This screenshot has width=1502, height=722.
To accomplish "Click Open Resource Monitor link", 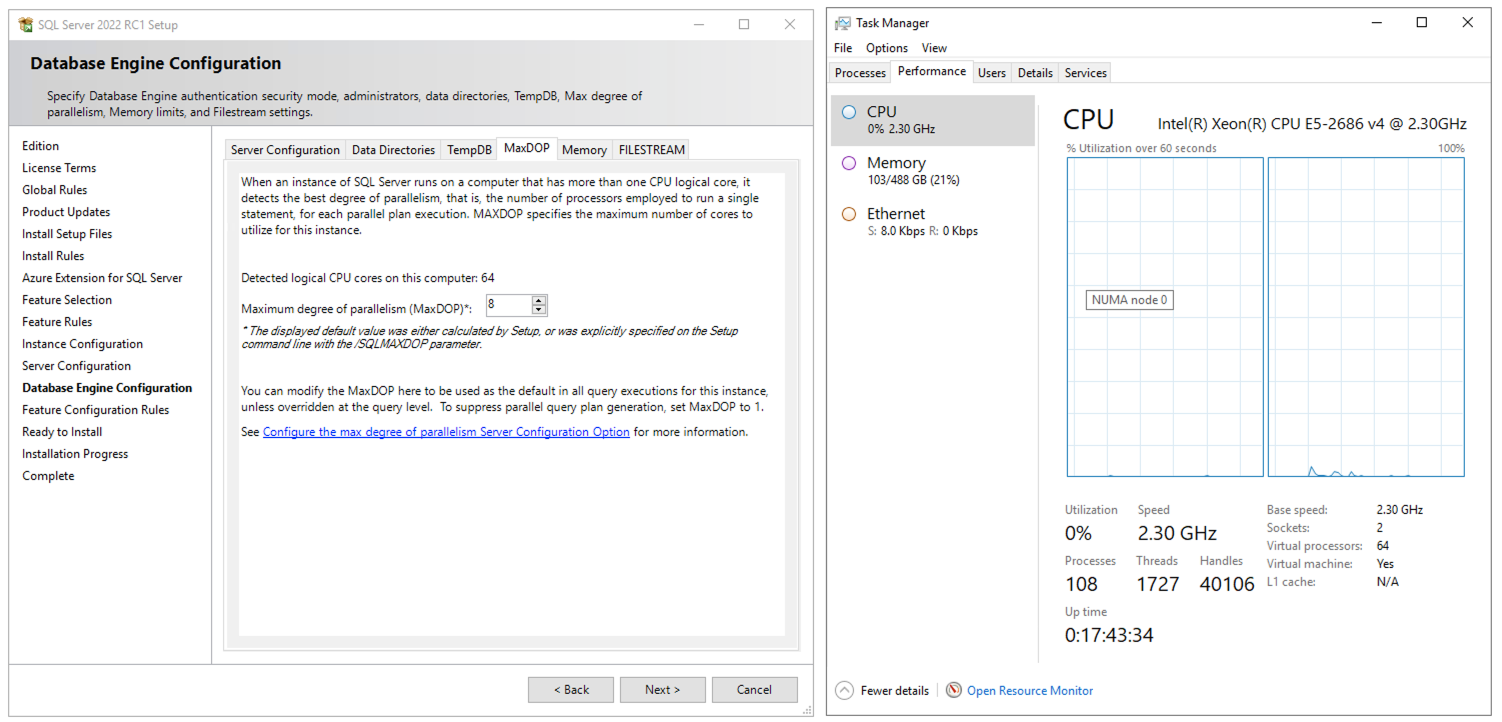I will 1030,691.
